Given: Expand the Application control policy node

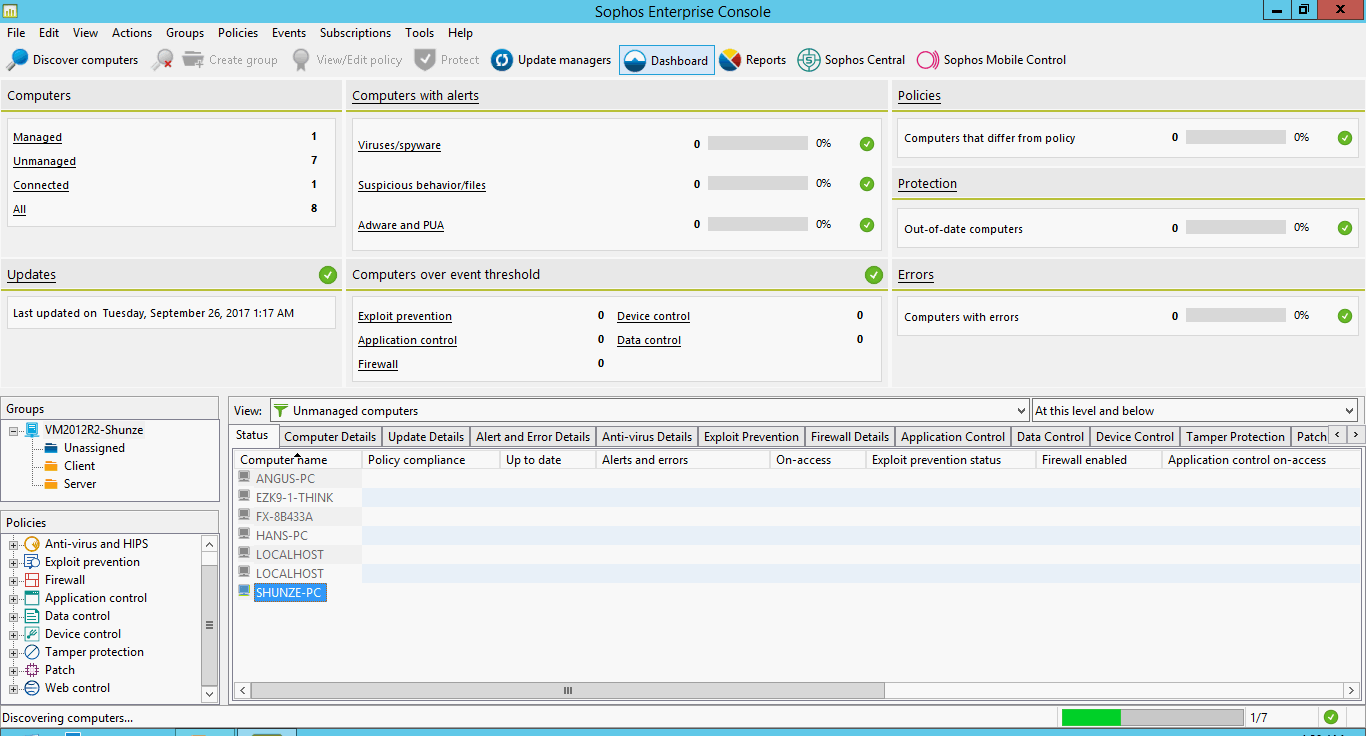Looking at the screenshot, I should coord(14,599).
